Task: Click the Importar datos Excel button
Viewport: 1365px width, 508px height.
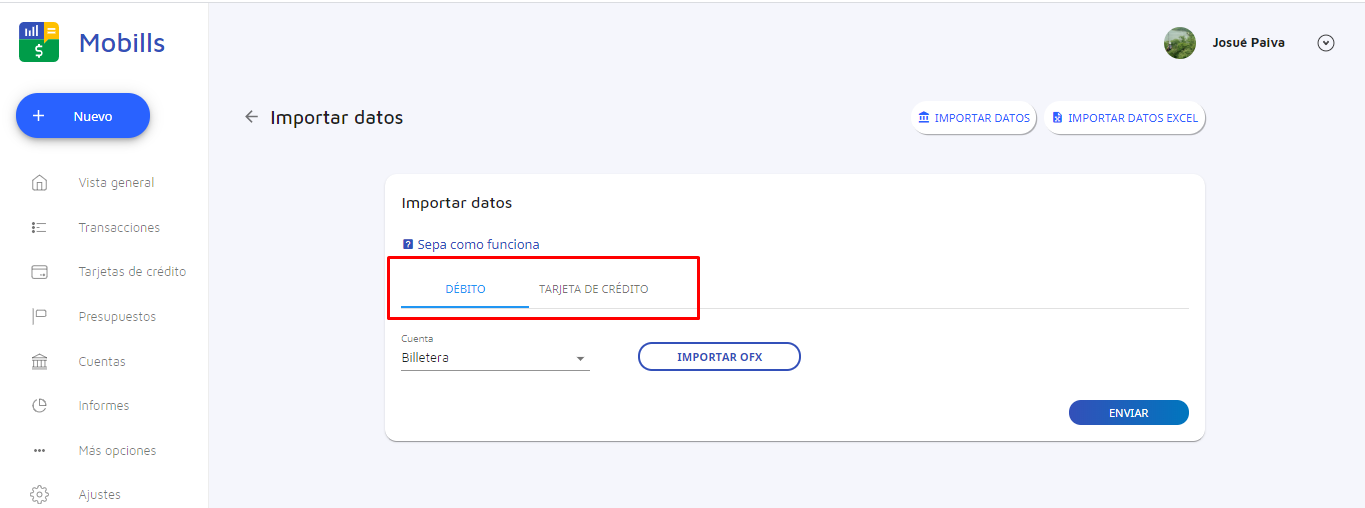Action: tap(1125, 118)
